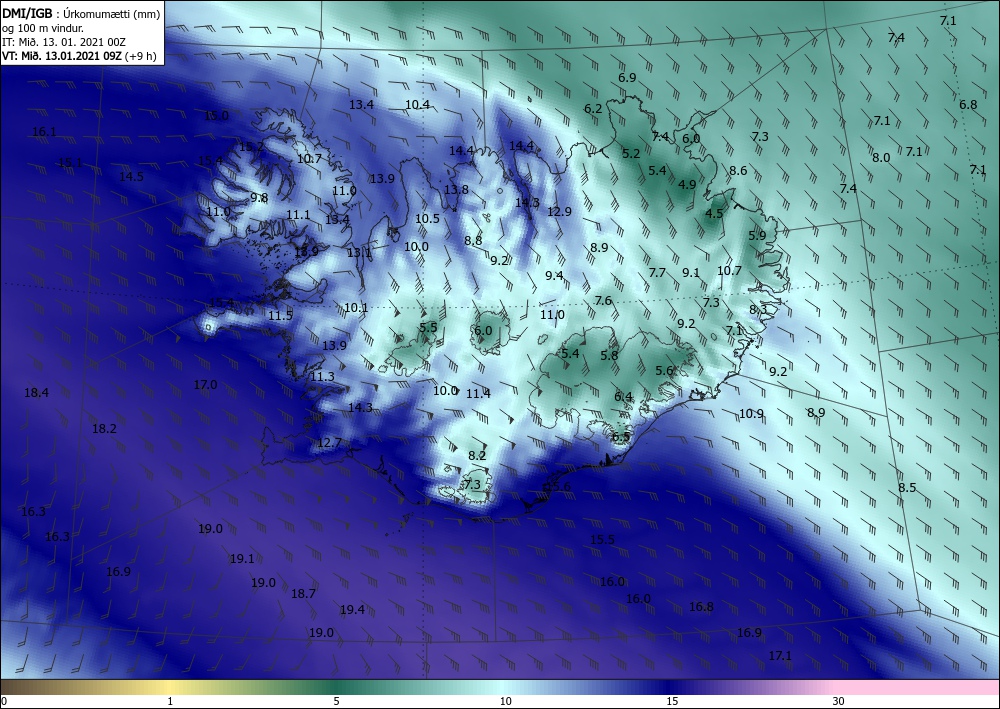The height and width of the screenshot is (709, 1000).
Task: Click the 6.5 value on the map
Action: tap(621, 437)
